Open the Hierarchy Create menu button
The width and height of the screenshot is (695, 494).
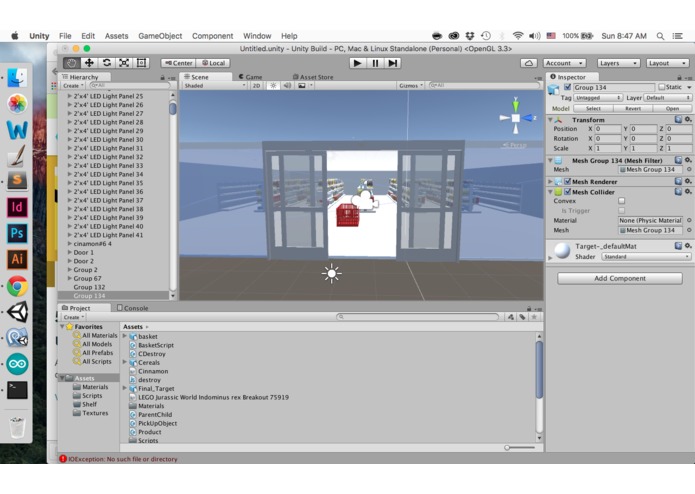point(73,86)
